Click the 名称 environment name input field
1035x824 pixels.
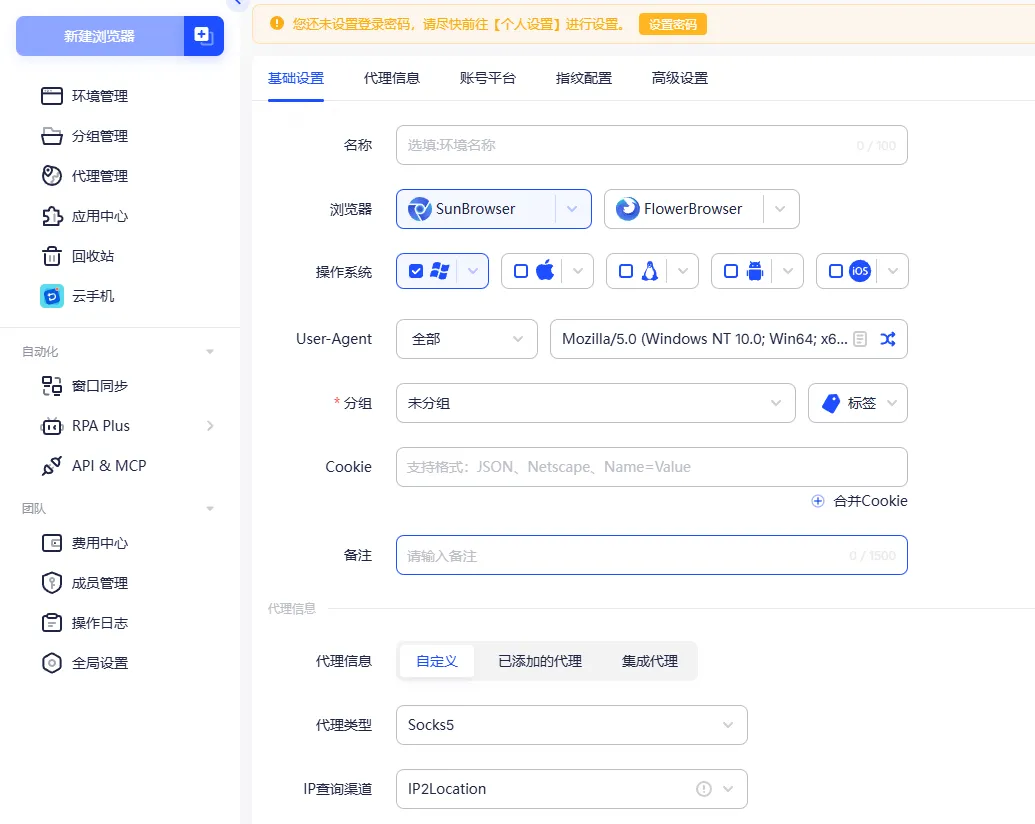tap(651, 144)
